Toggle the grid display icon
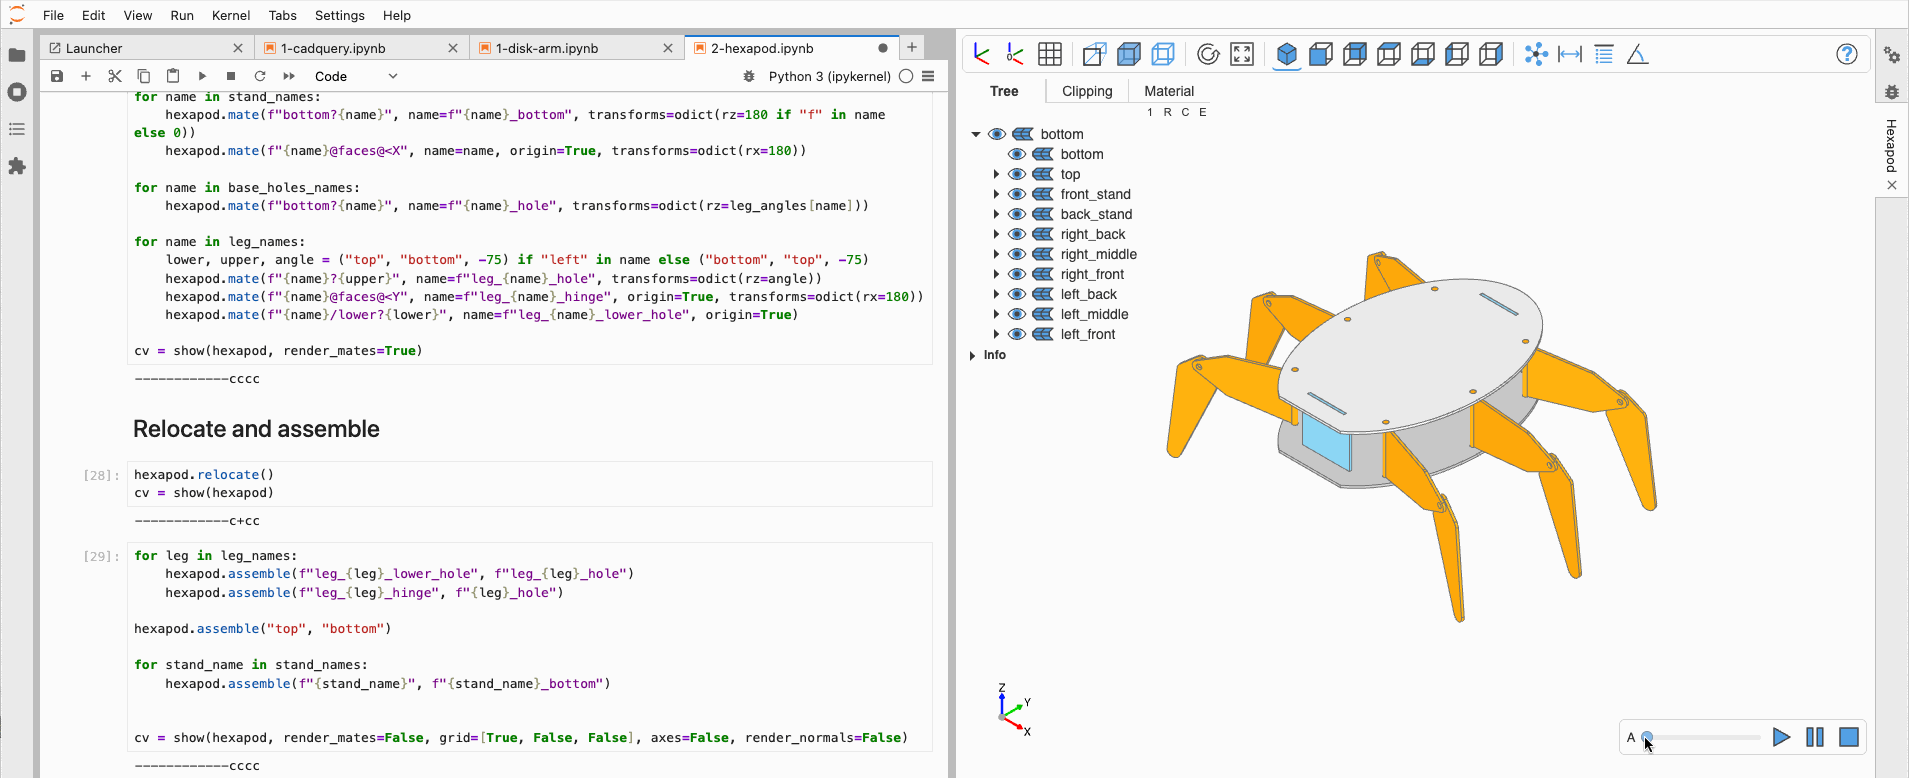The width and height of the screenshot is (1909, 778). (x=1049, y=54)
